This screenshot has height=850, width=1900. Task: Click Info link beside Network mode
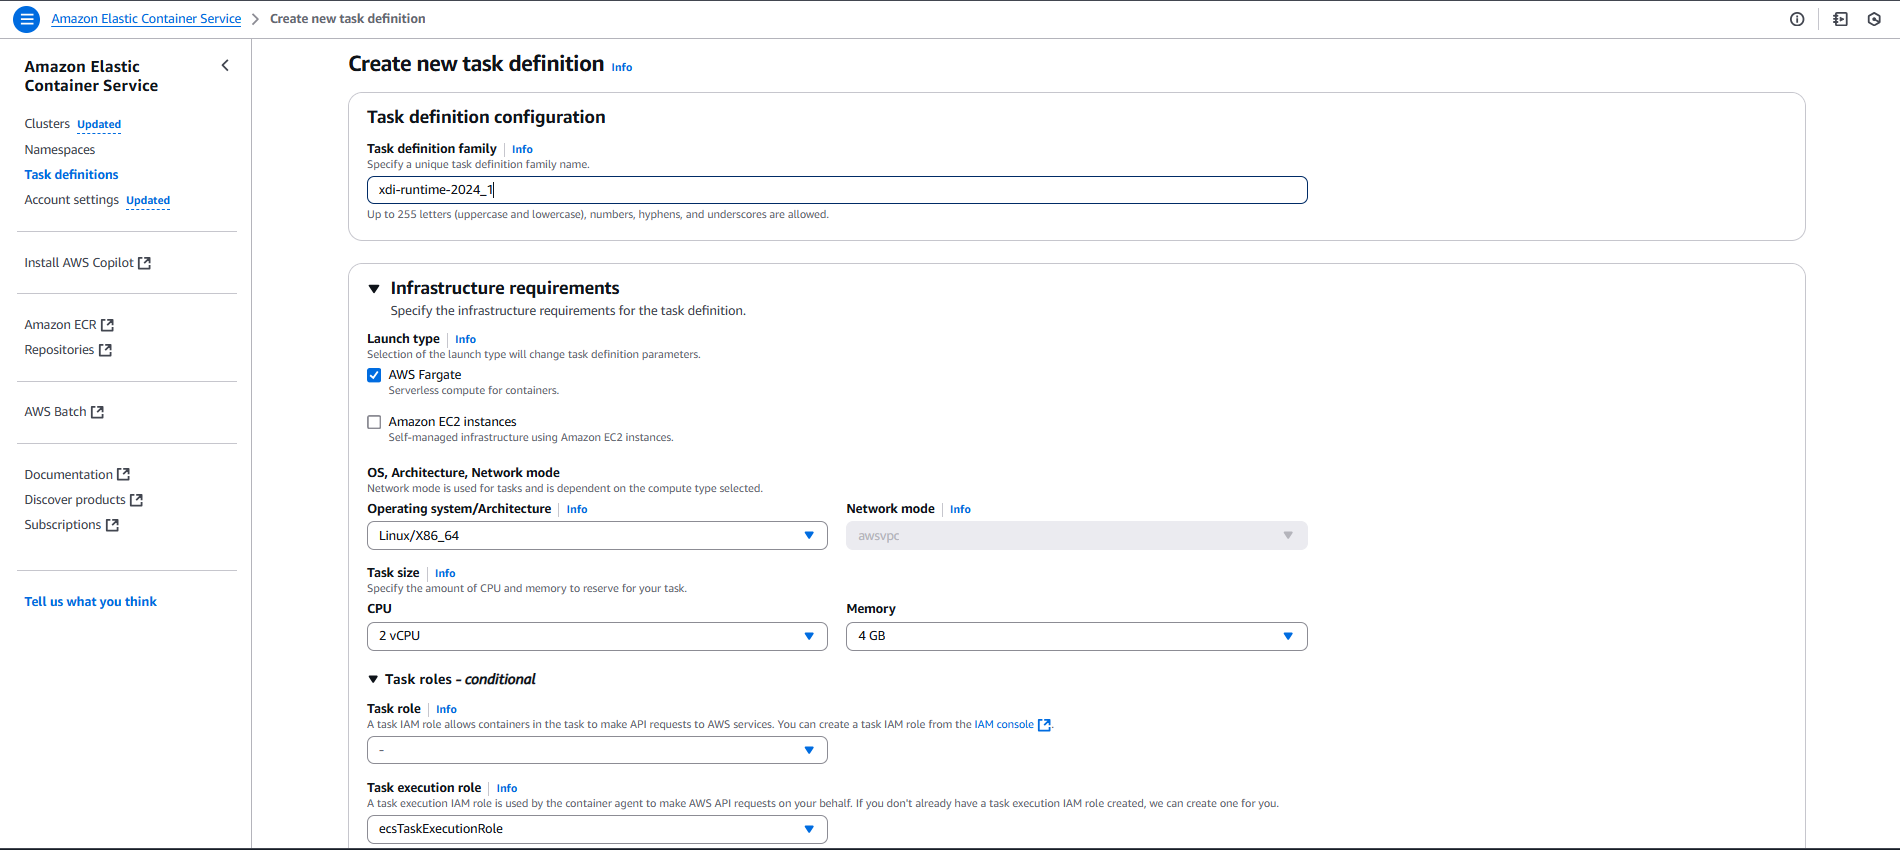[x=960, y=510]
